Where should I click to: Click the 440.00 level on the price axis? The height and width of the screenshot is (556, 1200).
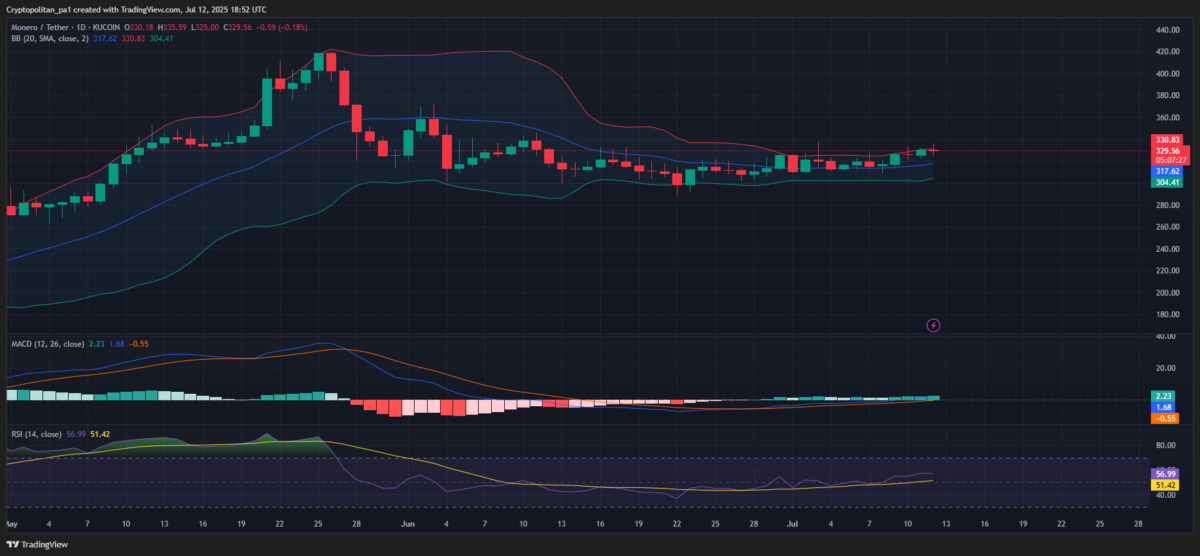click(x=1168, y=30)
